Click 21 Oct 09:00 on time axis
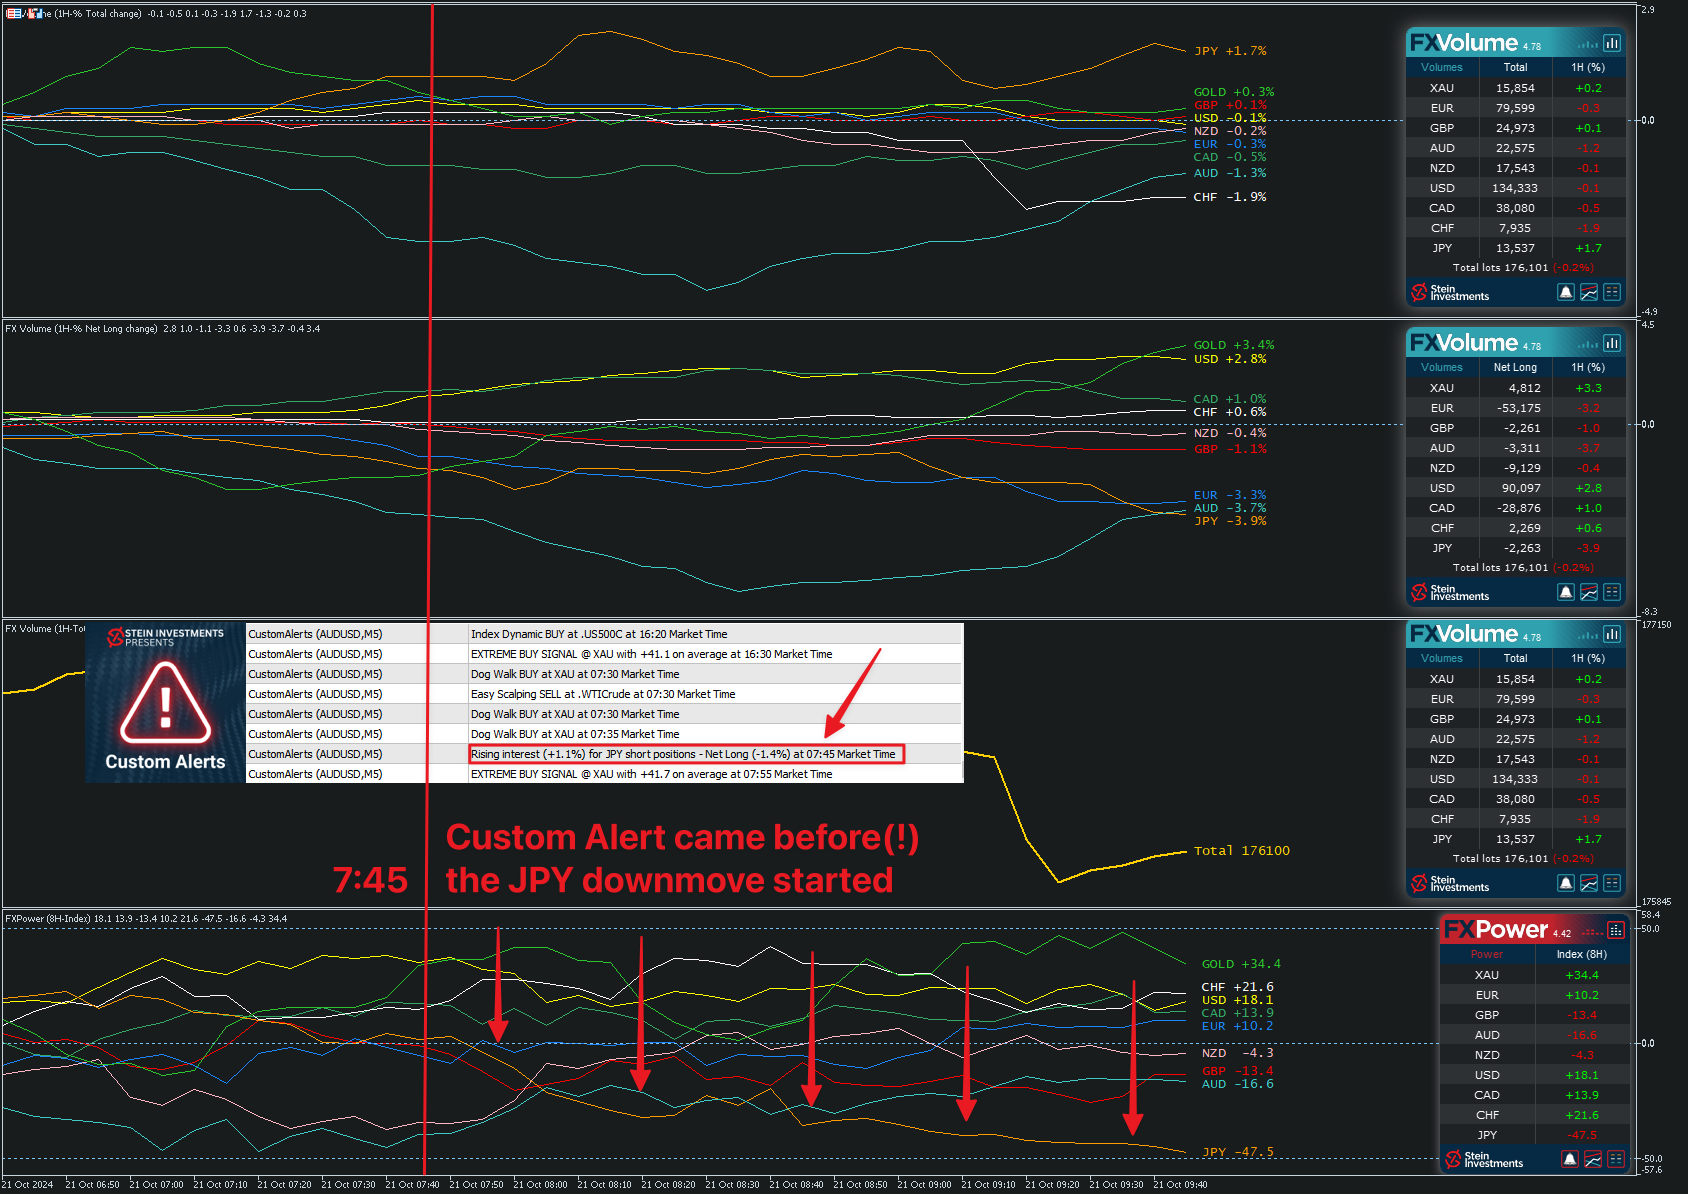The image size is (1688, 1194). (924, 1185)
